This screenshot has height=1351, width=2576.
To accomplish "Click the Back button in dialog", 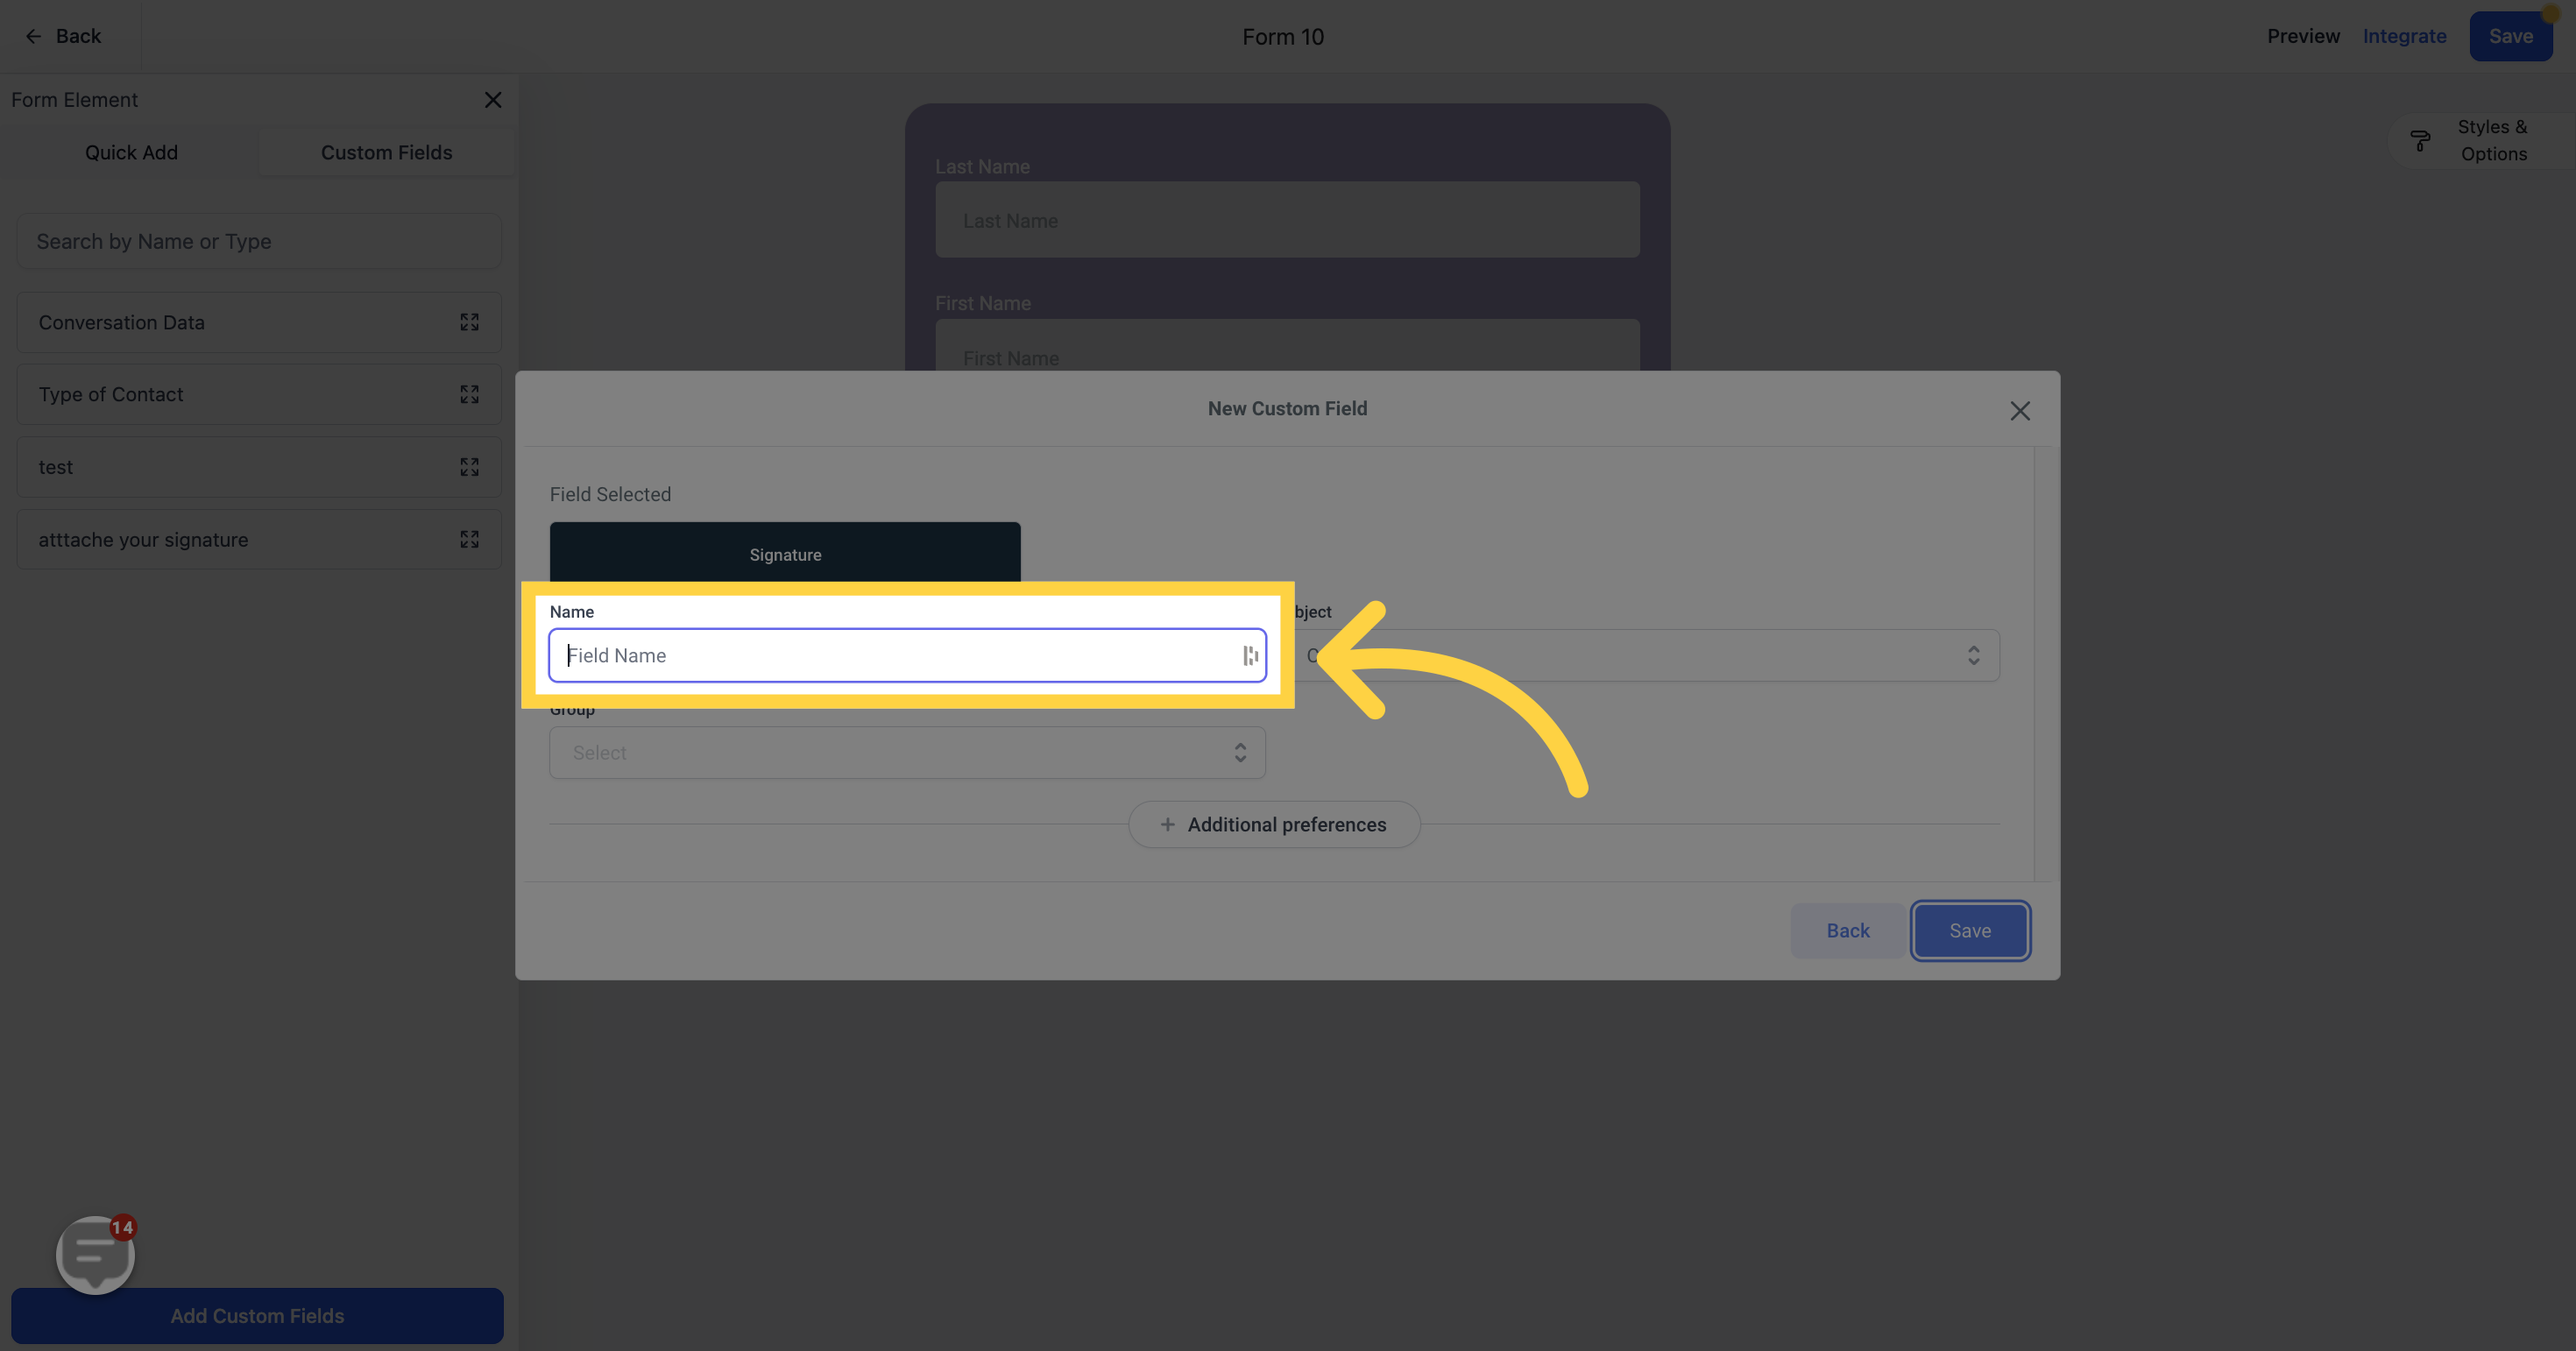I will coord(1847,930).
